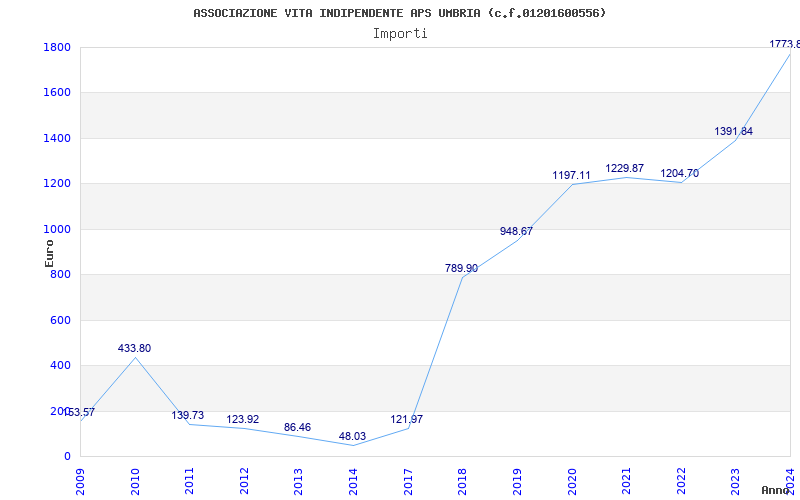Click the 1600 Euro axis value
The height and width of the screenshot is (500, 800).
(57, 93)
